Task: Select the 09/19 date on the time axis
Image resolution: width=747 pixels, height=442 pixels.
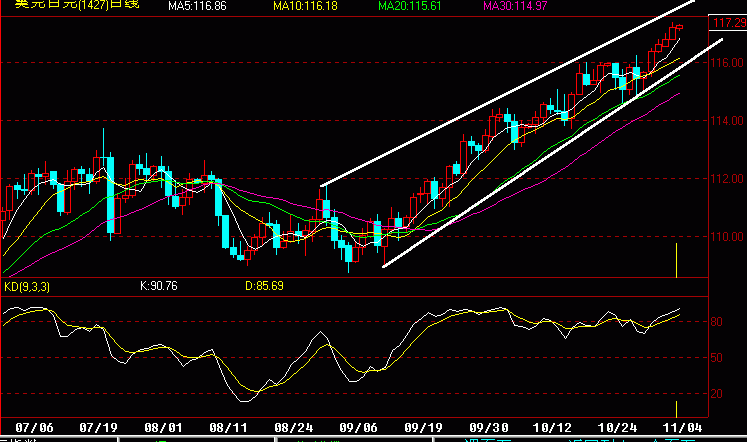Action: pos(424,428)
